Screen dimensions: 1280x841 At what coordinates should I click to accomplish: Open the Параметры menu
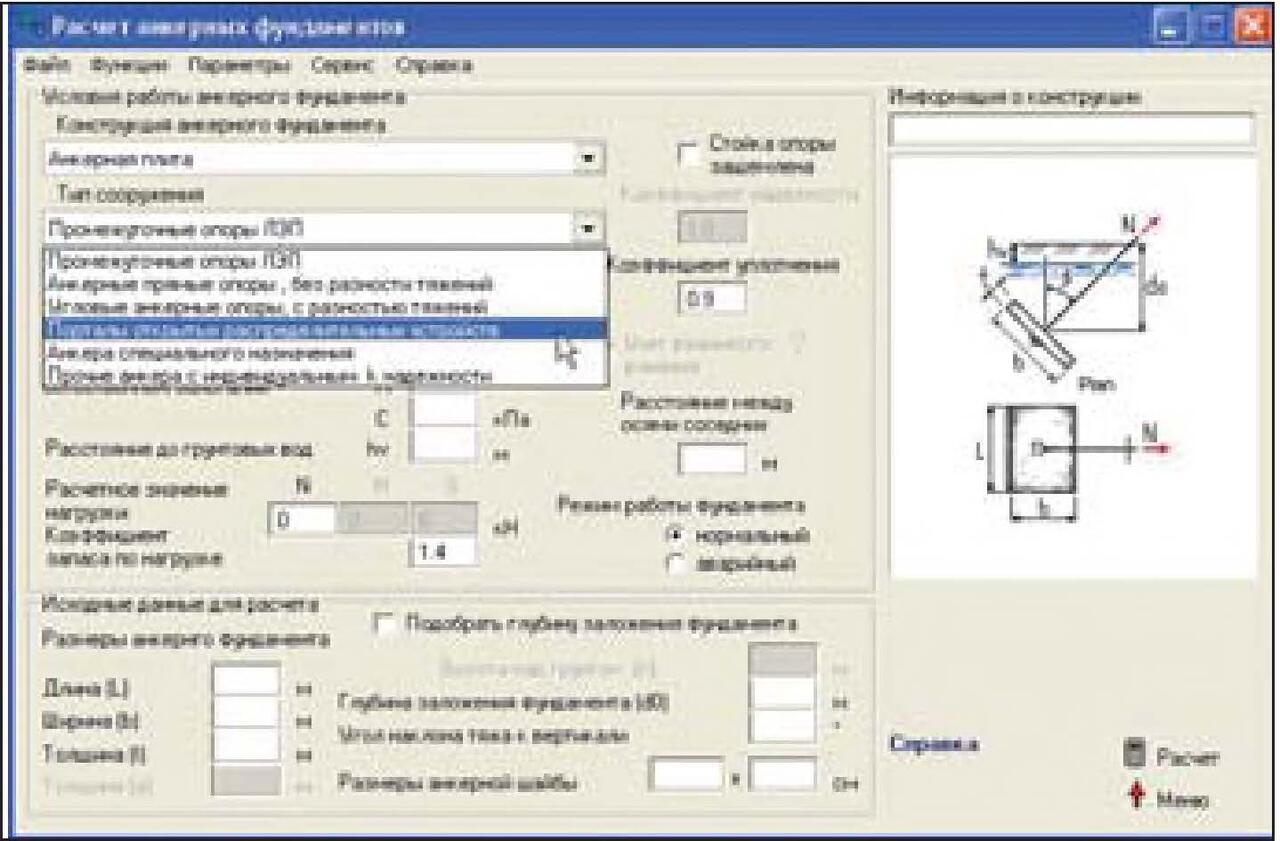(238, 66)
